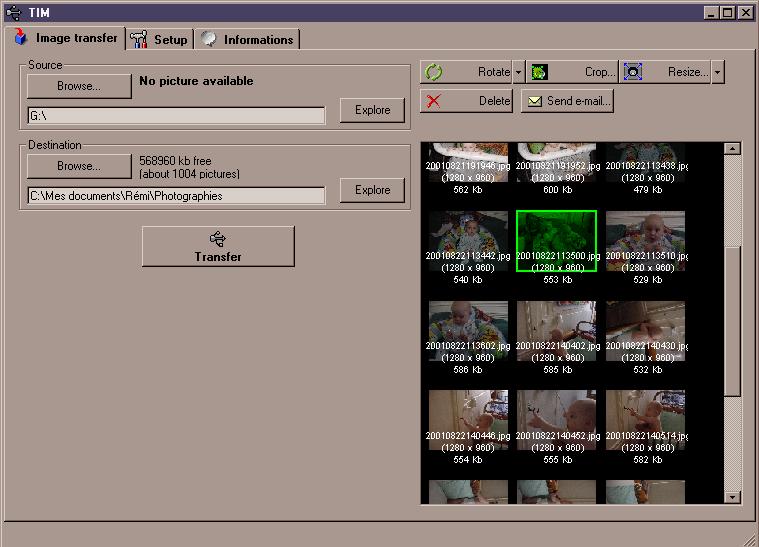Select thumbnail 20010822113510.jpg
The image size is (759, 547).
pos(645,241)
